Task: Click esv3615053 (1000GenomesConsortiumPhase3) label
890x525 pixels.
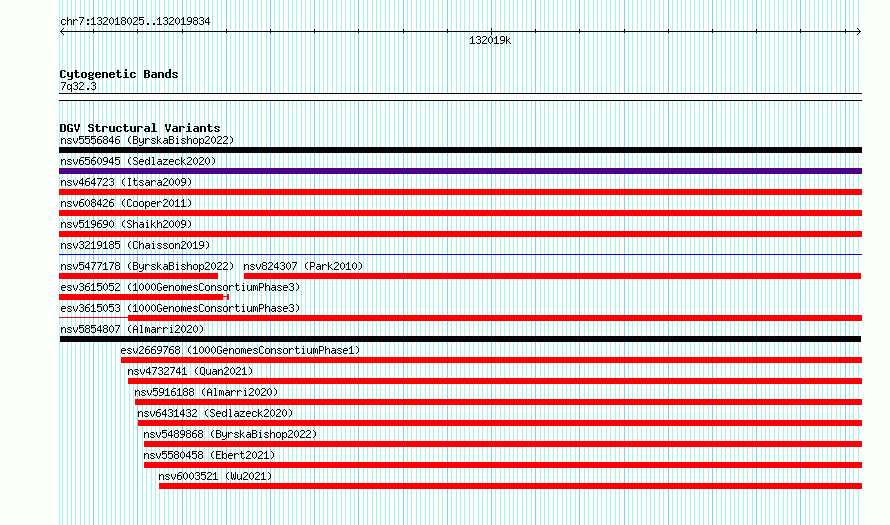Action: point(180,308)
